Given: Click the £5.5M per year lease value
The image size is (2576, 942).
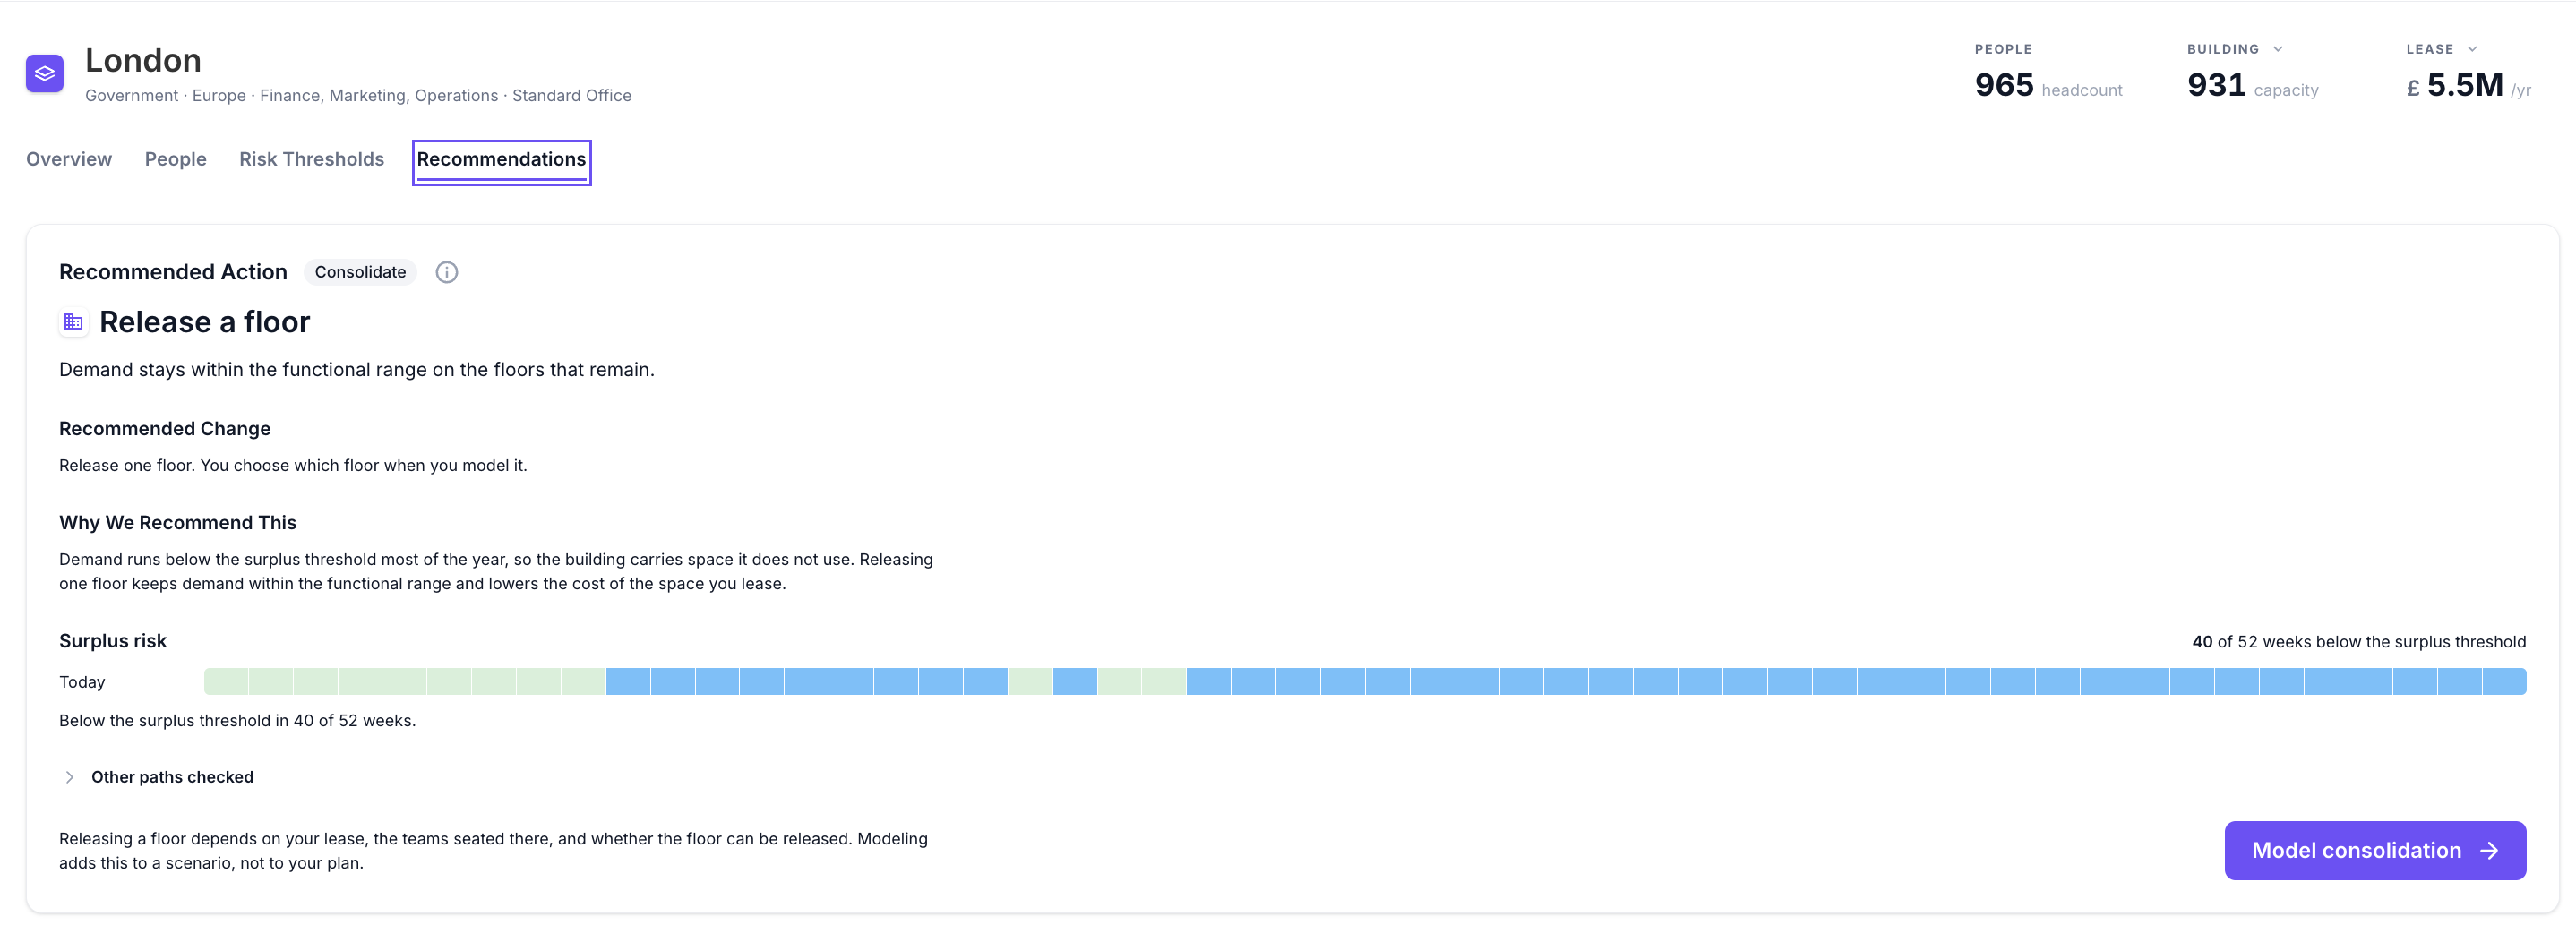Looking at the screenshot, I should pyautogui.click(x=2469, y=86).
